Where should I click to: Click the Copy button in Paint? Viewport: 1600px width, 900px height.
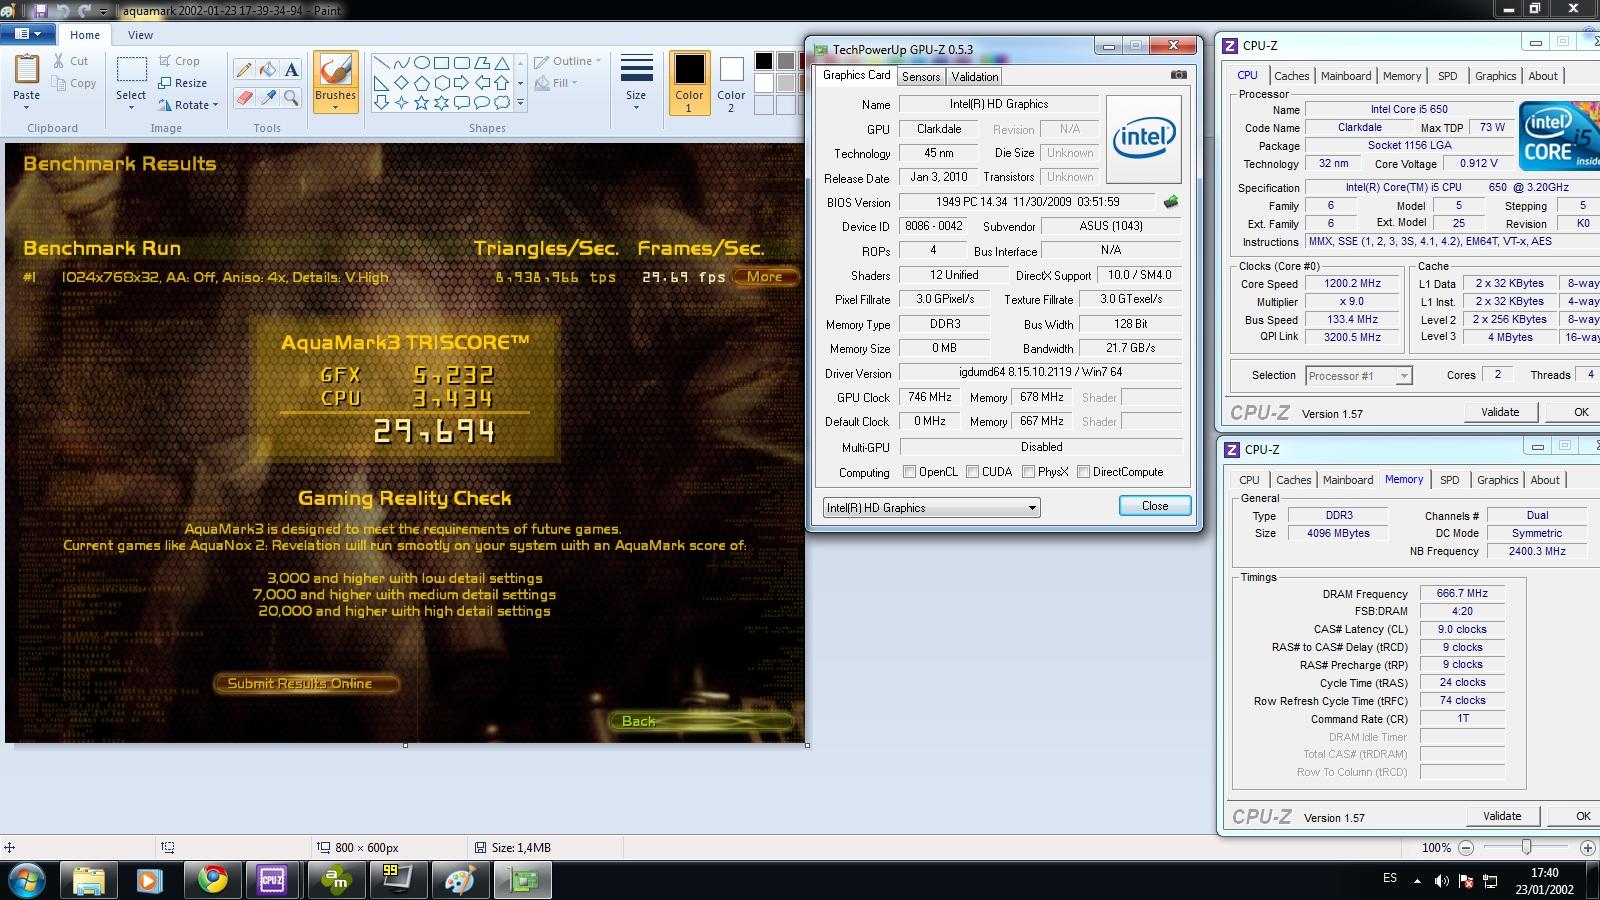[76, 83]
